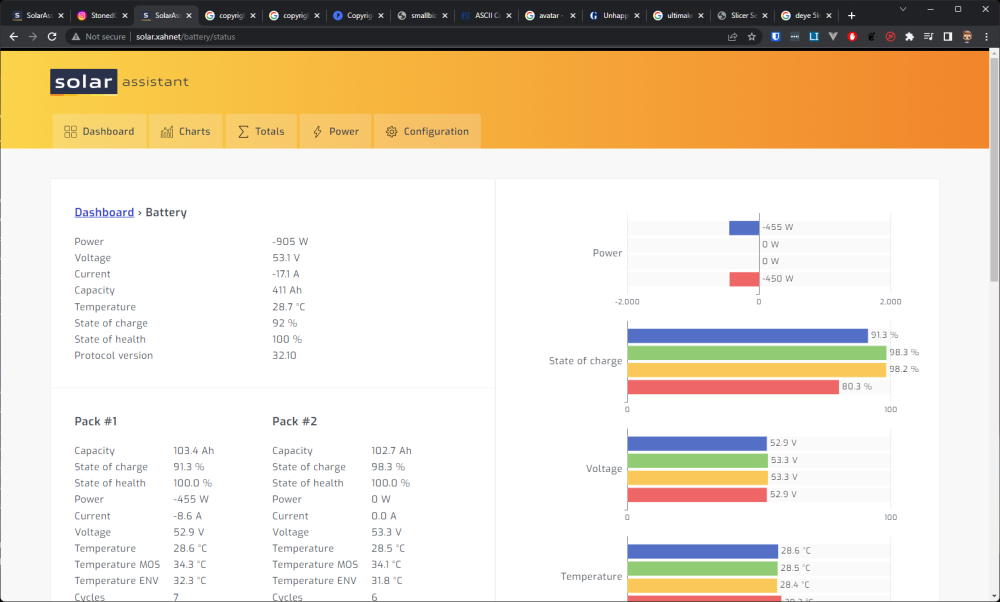
Task: Go to the Power tab
Action: click(x=335, y=131)
